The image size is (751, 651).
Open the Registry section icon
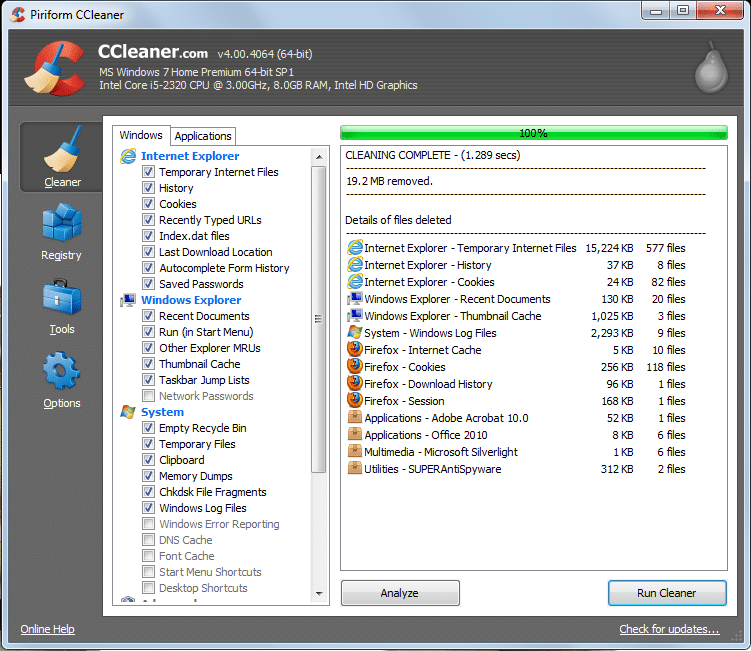tap(61, 222)
